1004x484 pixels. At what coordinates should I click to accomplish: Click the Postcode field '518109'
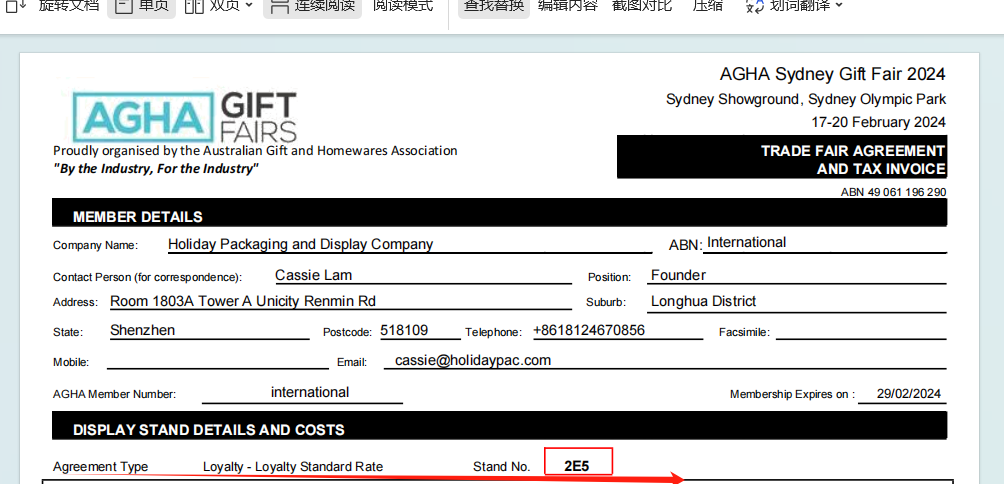(404, 330)
